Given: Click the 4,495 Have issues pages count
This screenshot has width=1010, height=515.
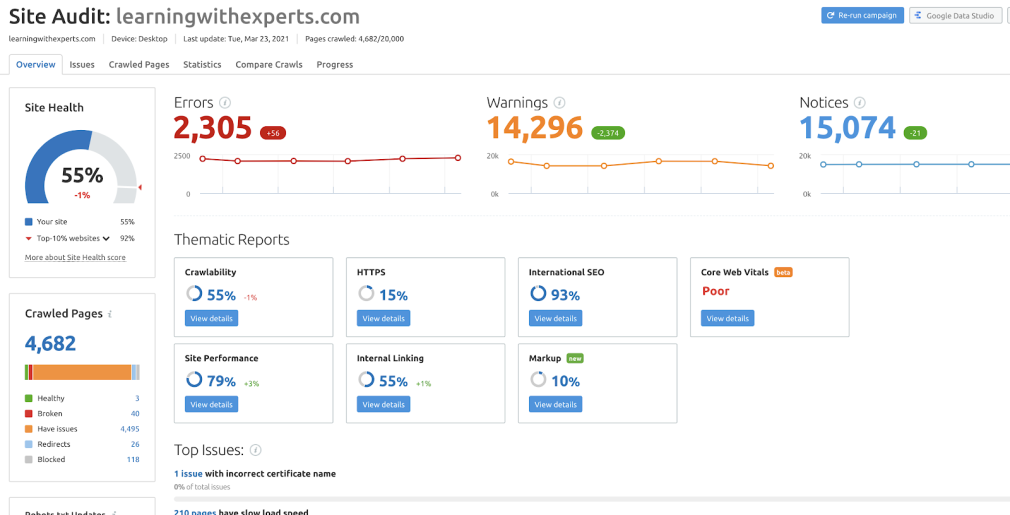Looking at the screenshot, I should (129, 429).
